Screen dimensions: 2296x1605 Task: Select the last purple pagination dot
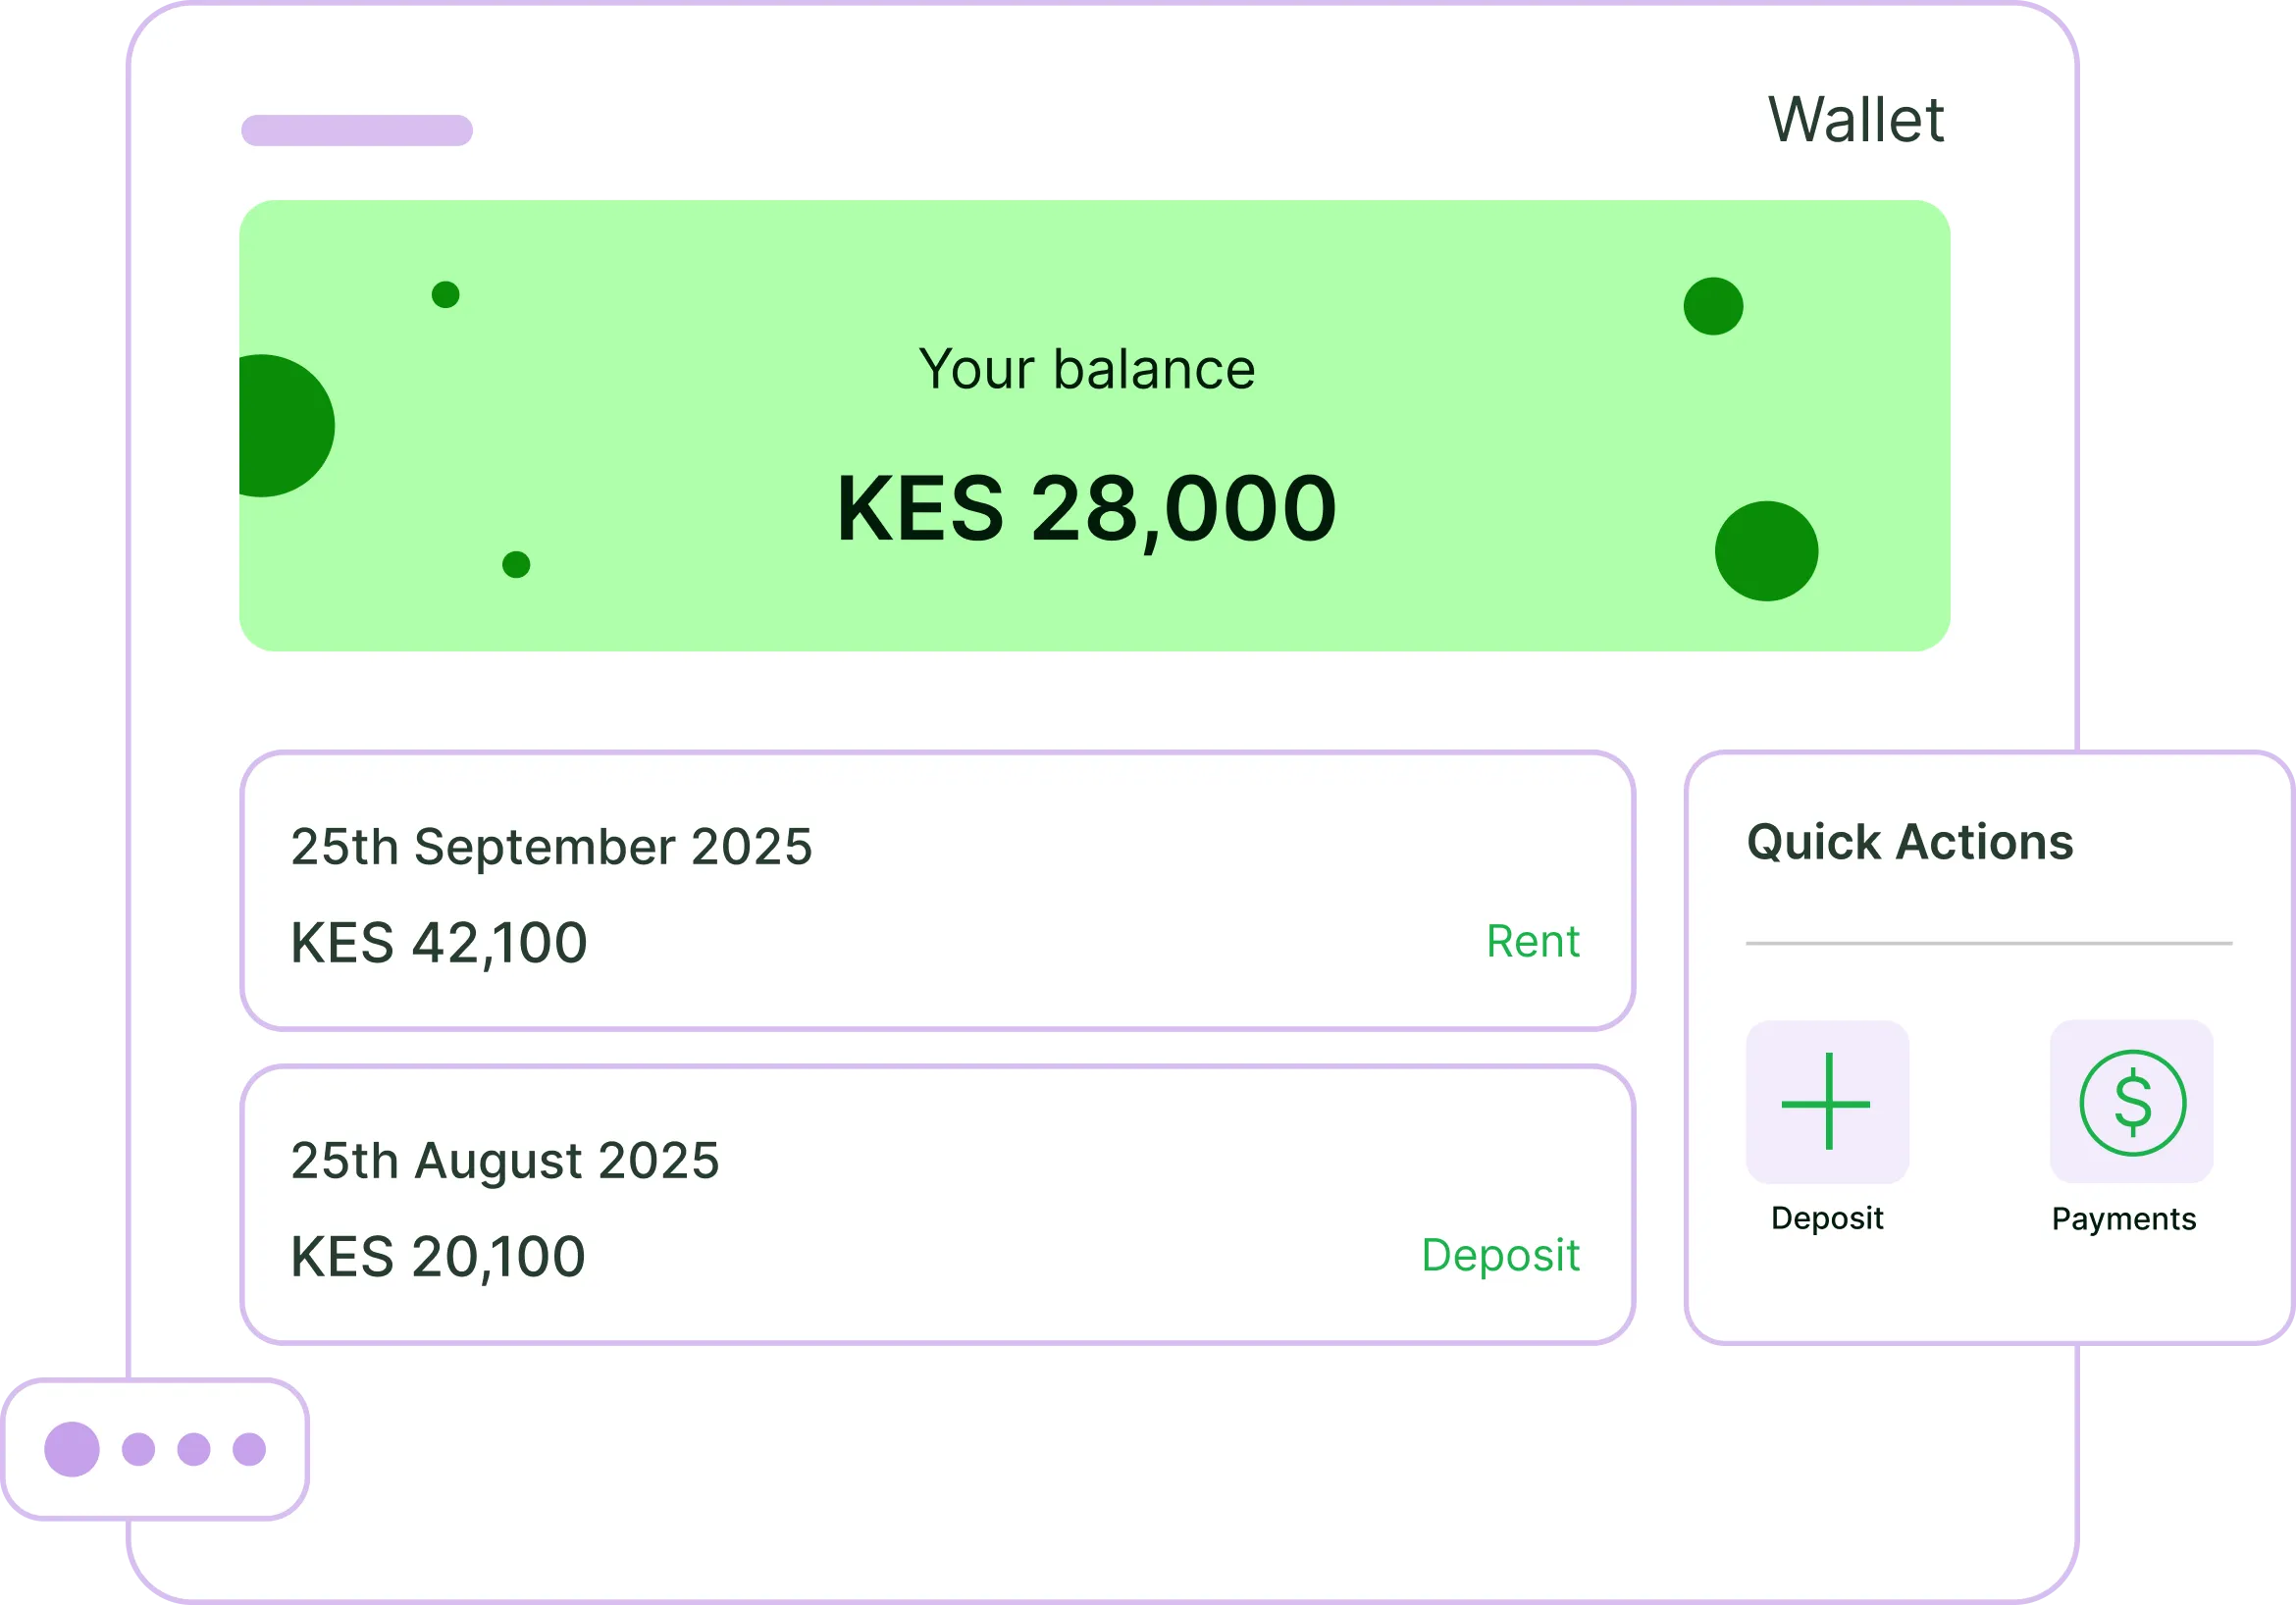point(249,1449)
